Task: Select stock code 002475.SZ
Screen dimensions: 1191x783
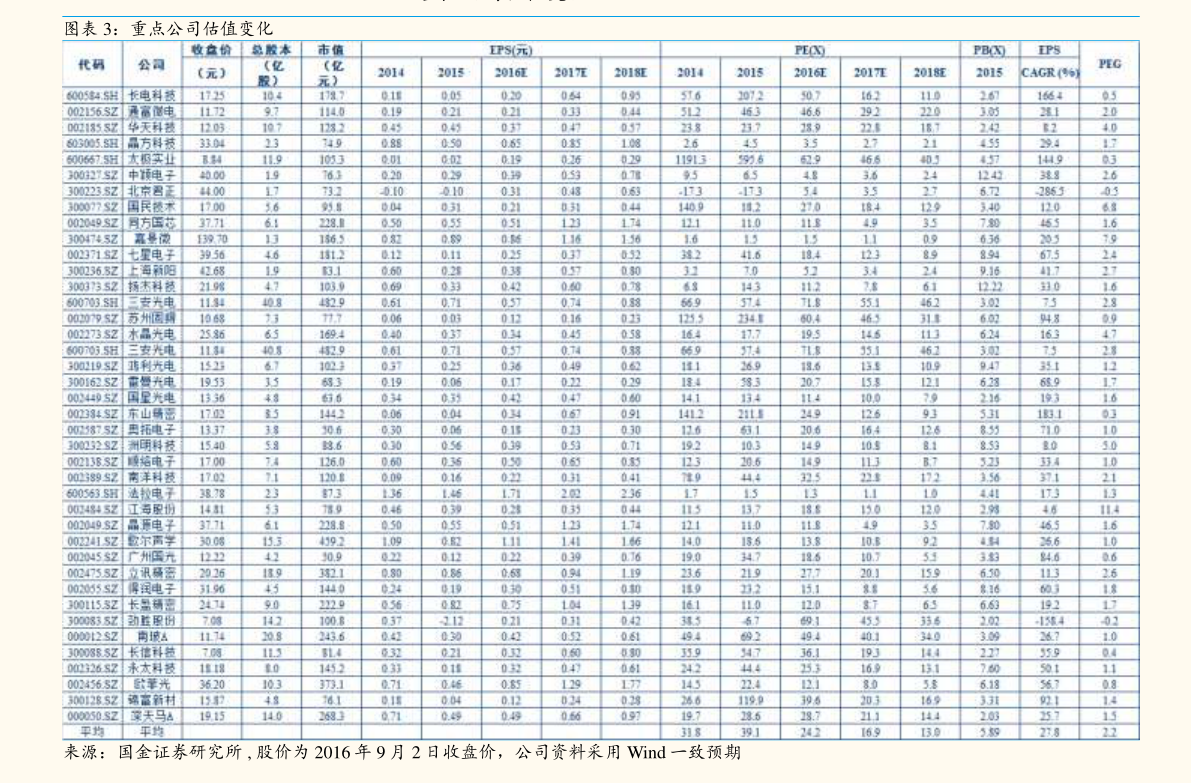Action: pos(92,573)
